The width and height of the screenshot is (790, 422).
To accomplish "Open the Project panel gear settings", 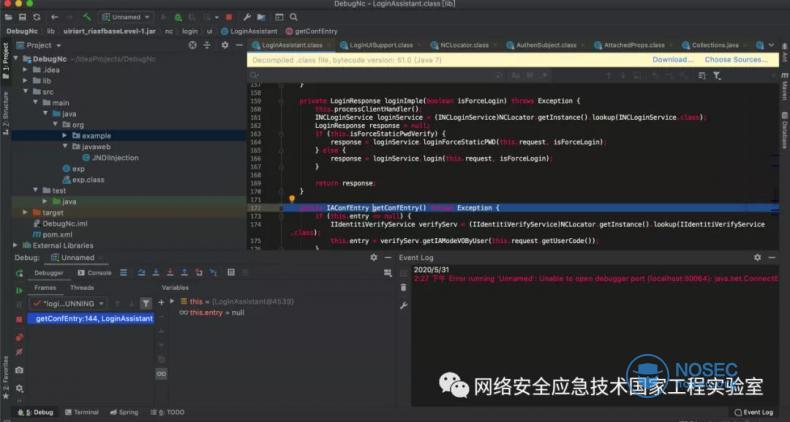I will (225, 45).
